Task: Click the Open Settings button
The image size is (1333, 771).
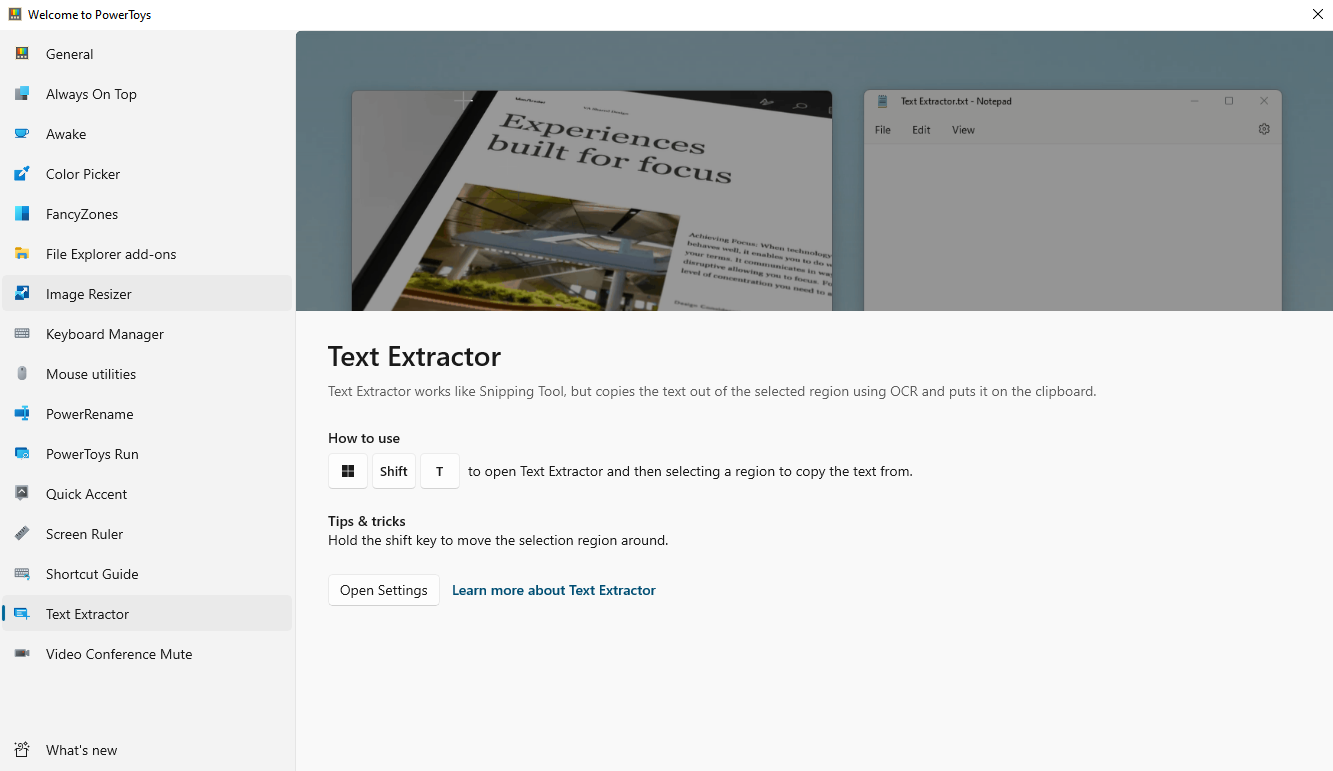Action: point(384,590)
